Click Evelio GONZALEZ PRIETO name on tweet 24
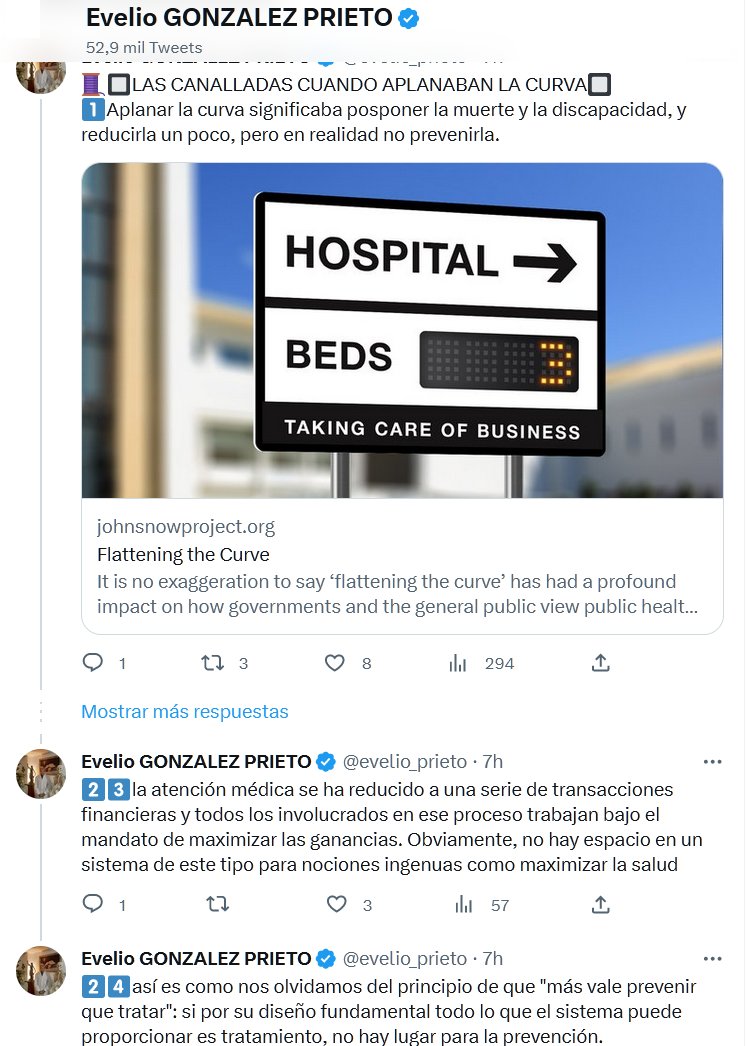746x1046 pixels. (x=196, y=959)
